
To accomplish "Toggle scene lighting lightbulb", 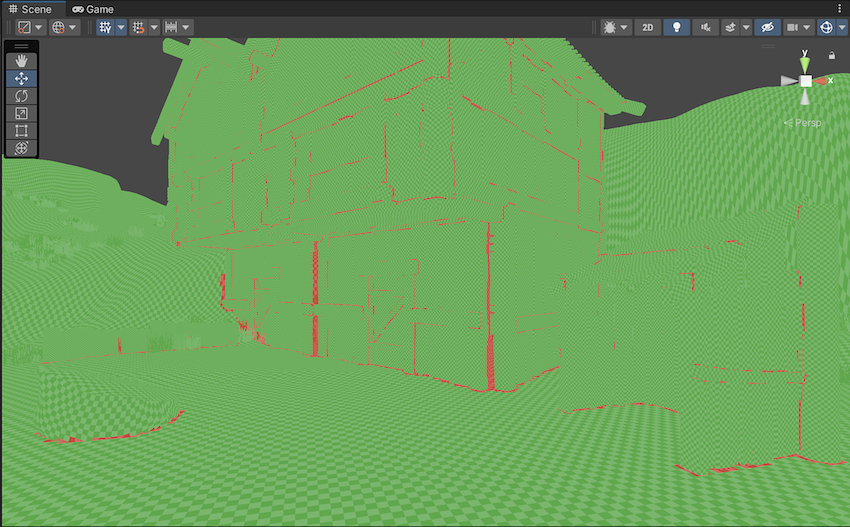I will point(677,27).
